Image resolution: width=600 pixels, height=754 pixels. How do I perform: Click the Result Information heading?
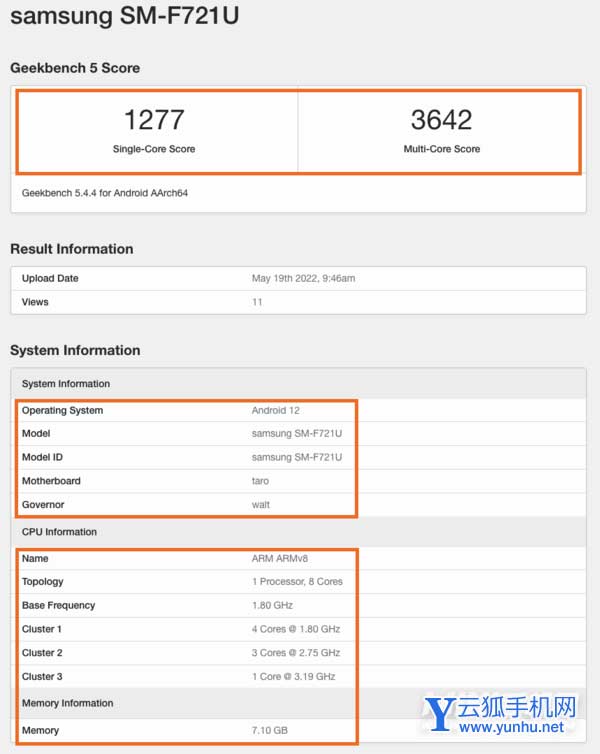[x=72, y=249]
